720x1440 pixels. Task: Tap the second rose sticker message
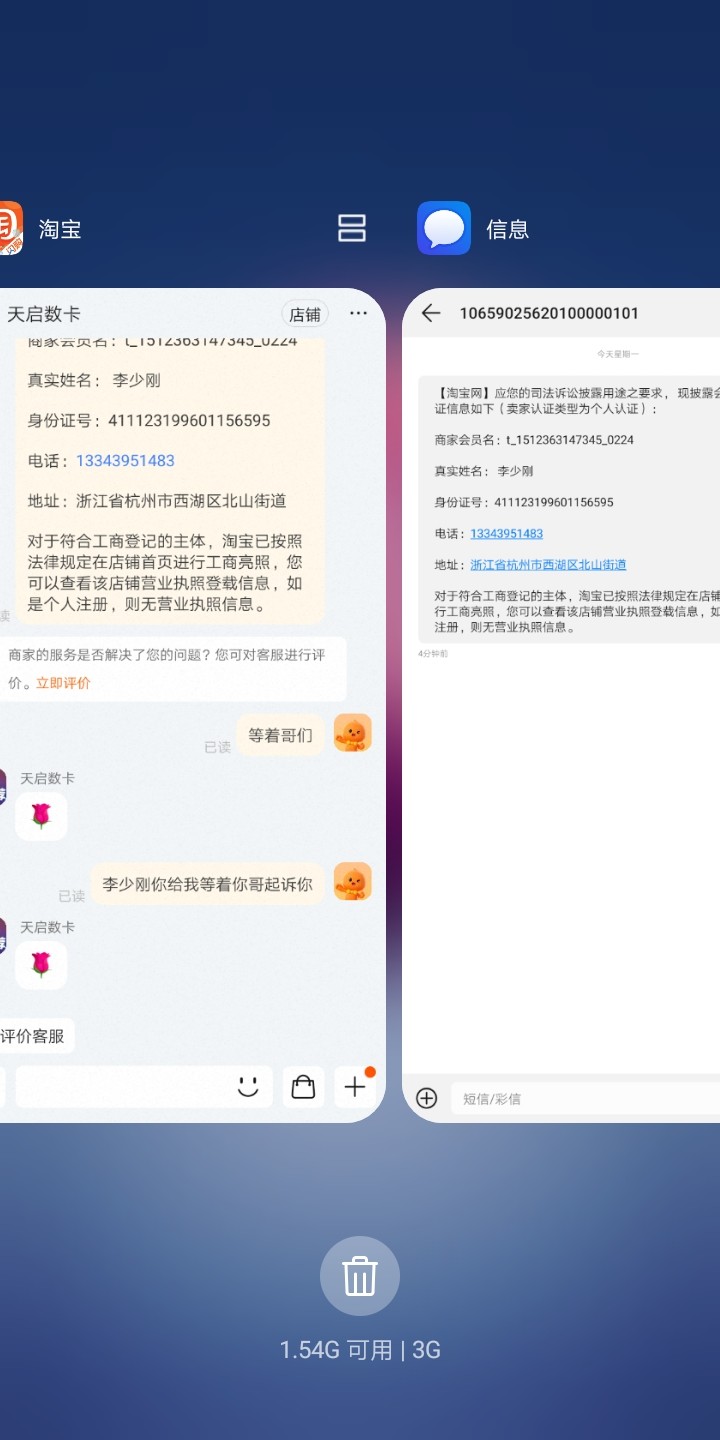41,965
